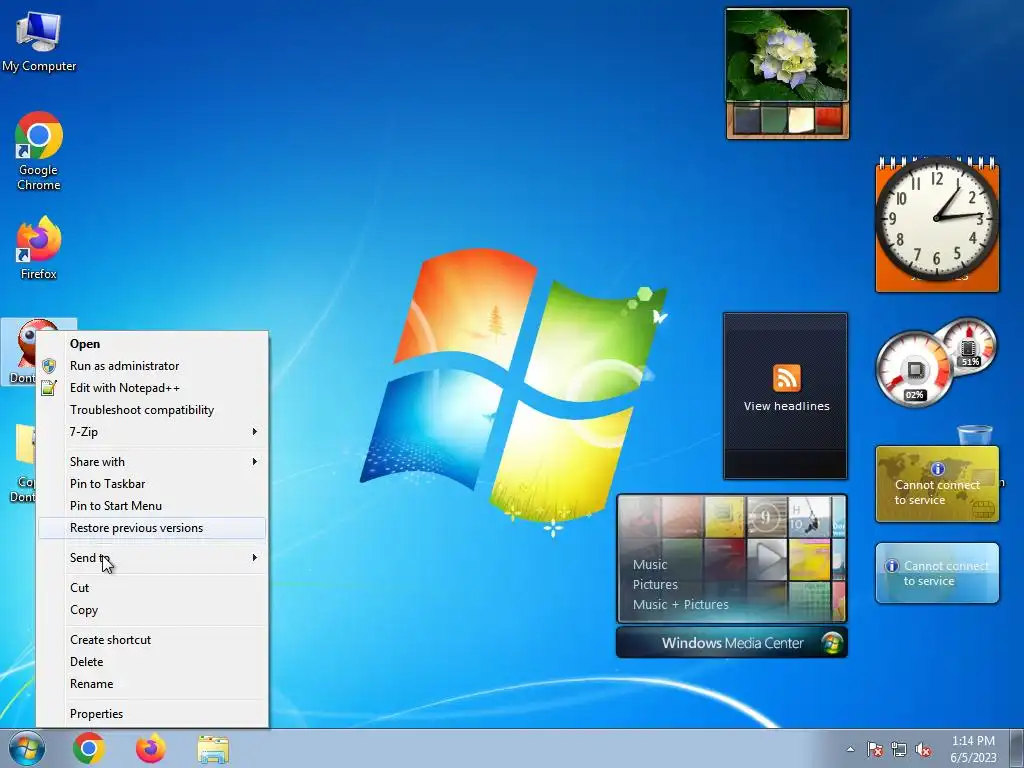Choose Copy in the context menu

pos(152,610)
